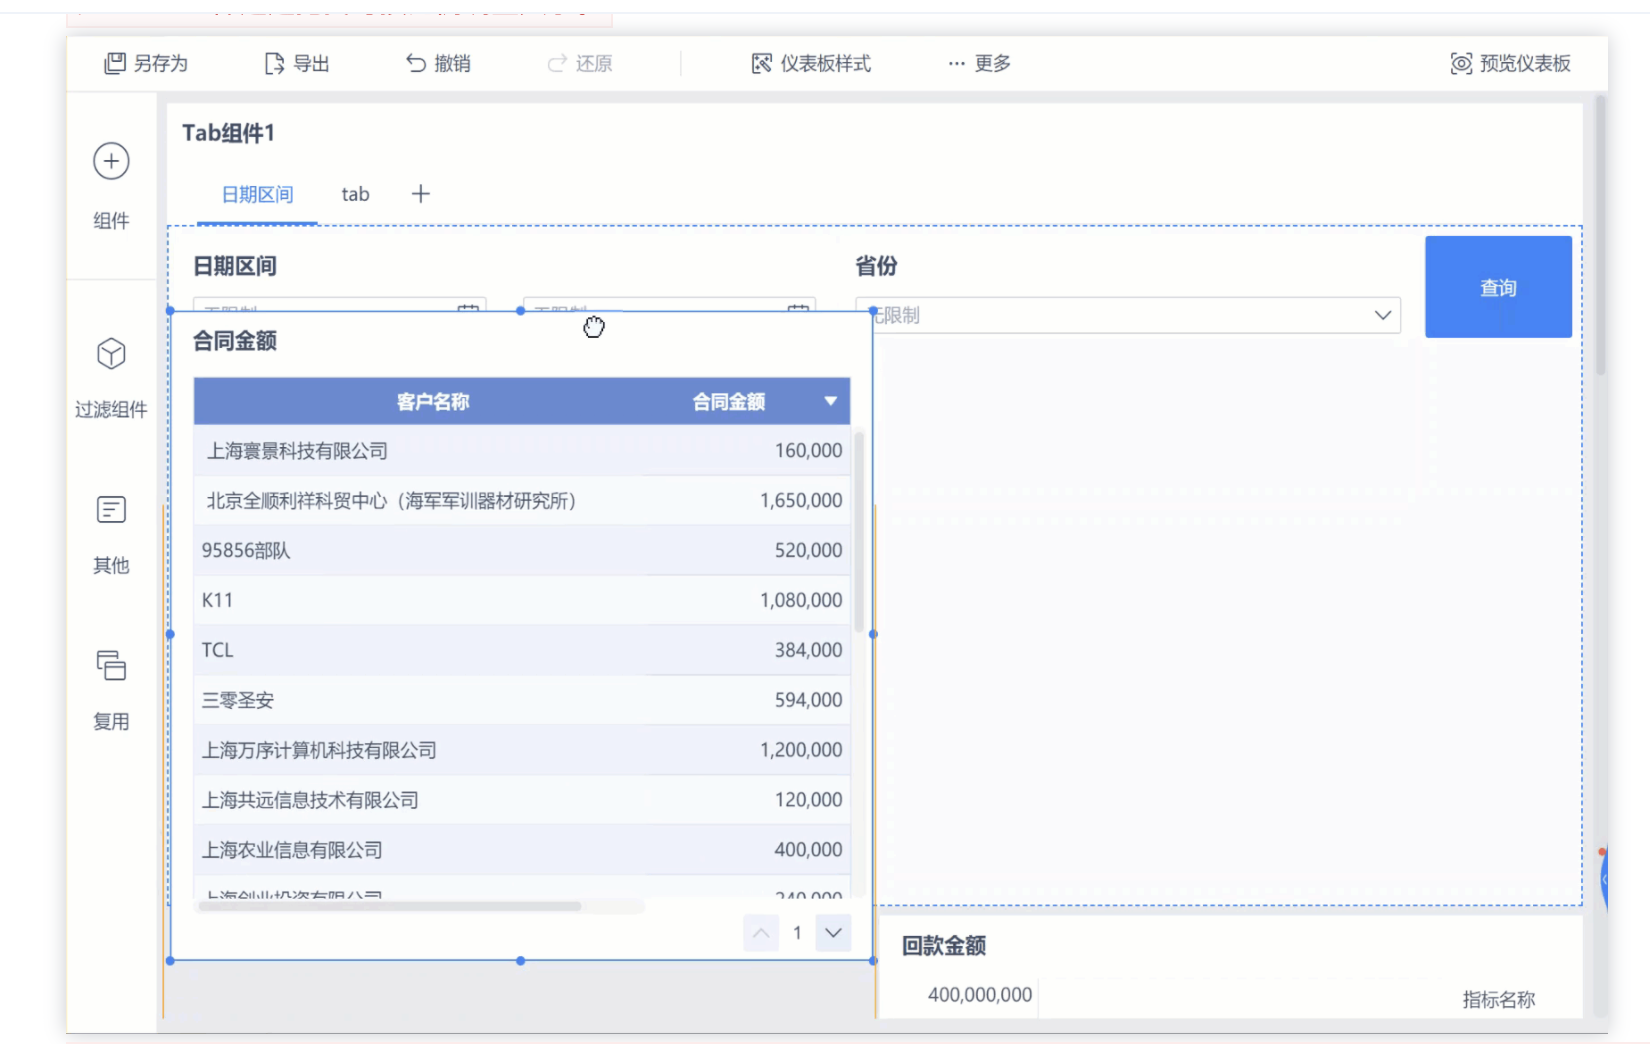This screenshot has height=1044, width=1650.
Task: Go to next table page arrow
Action: (833, 933)
